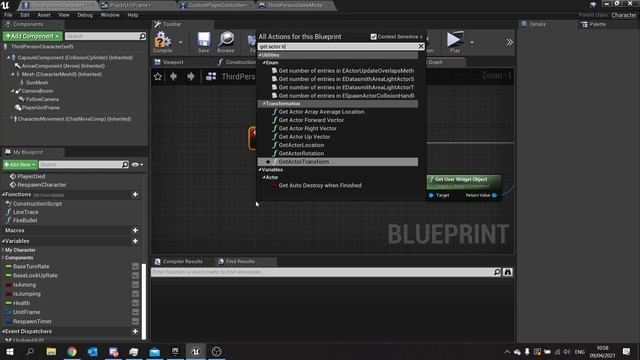Toggle the RespawnTimer visibility eye
The image size is (640, 360).
[x=136, y=322]
